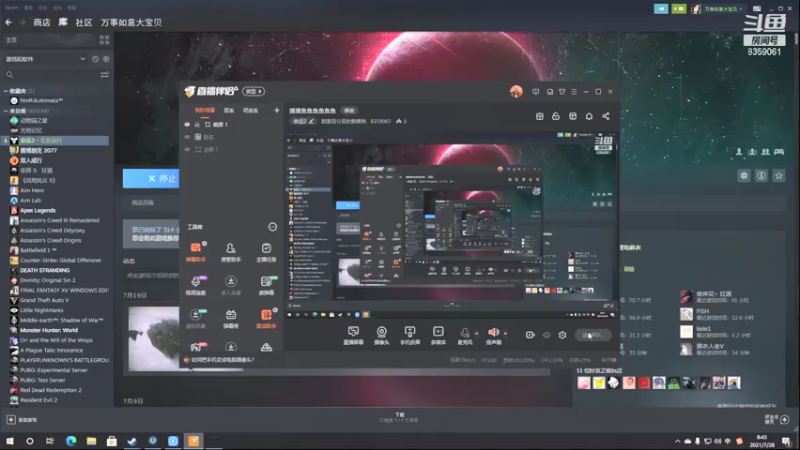
Task: Expand the microphone options arrow
Action: click(x=477, y=334)
